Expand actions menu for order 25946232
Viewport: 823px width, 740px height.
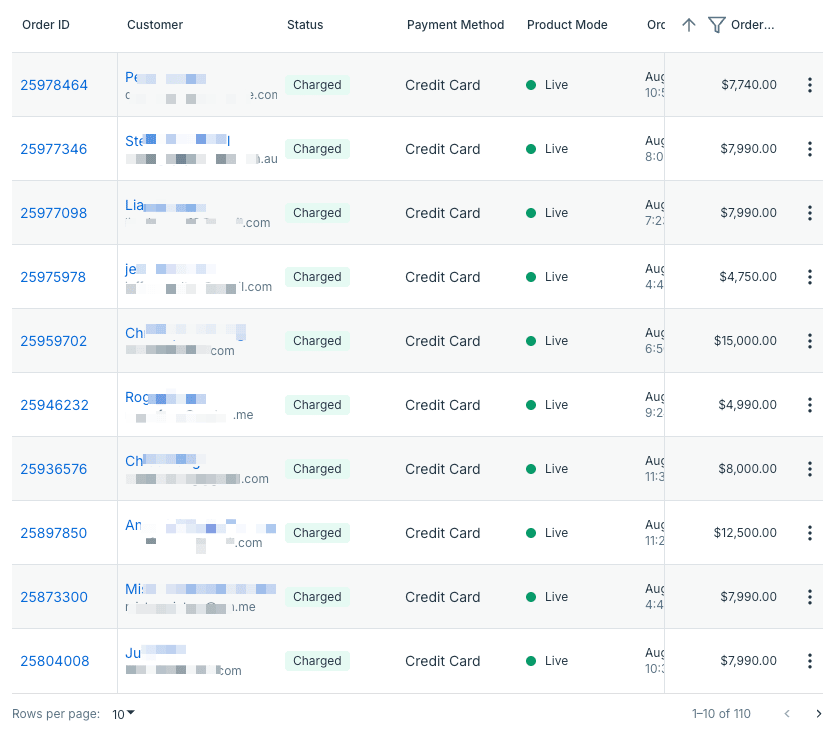pyautogui.click(x=810, y=405)
